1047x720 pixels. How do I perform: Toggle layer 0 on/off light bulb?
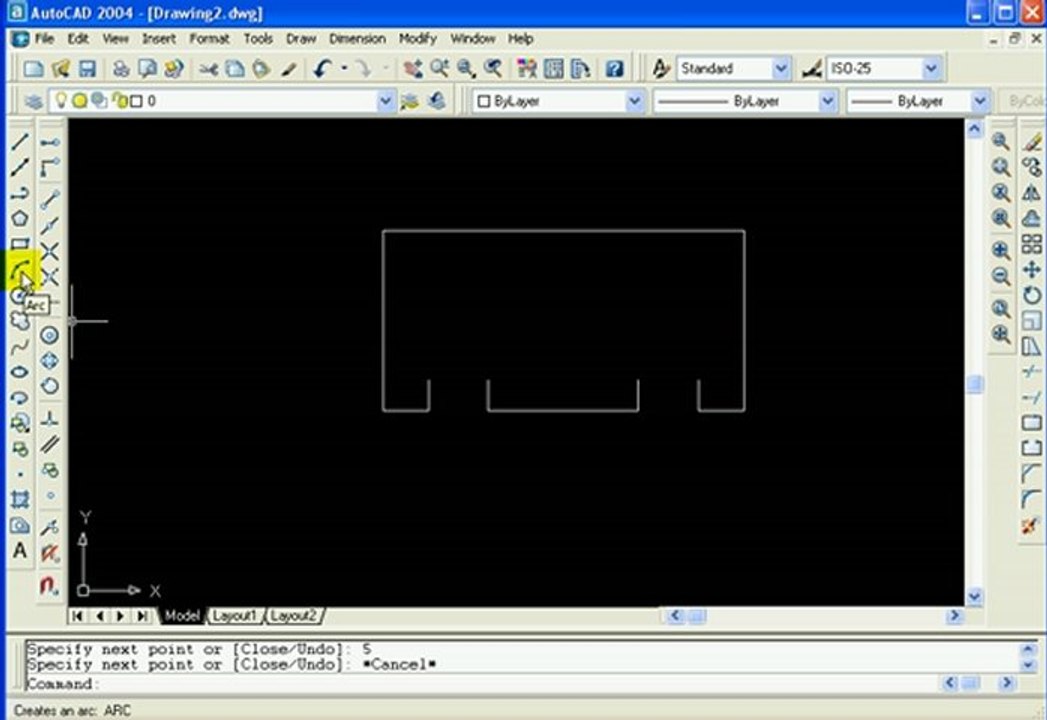pyautogui.click(x=61, y=101)
